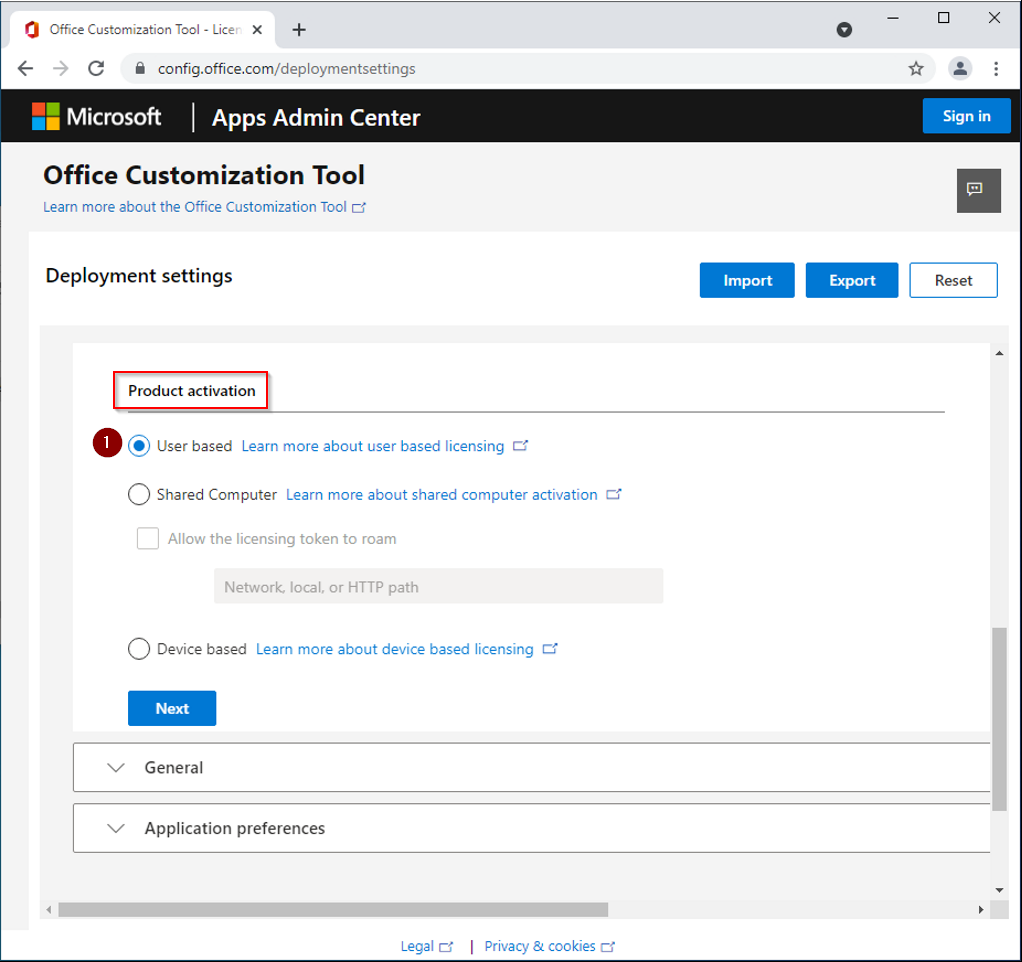Screen dimensions: 1022x962
Task: Select the Device based radio button
Action: coord(139,649)
